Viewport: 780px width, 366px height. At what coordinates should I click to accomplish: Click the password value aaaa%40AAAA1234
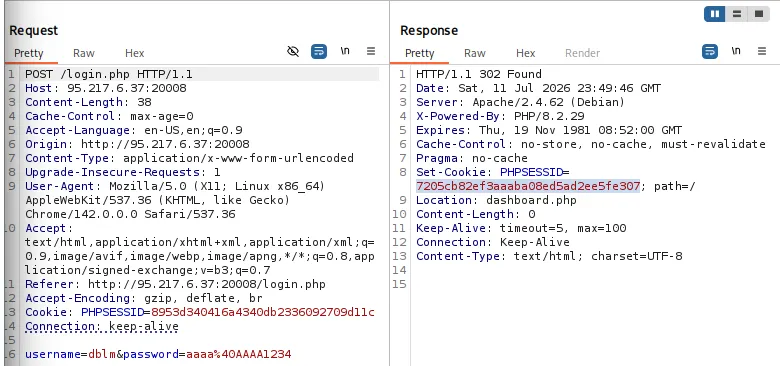pos(239,354)
